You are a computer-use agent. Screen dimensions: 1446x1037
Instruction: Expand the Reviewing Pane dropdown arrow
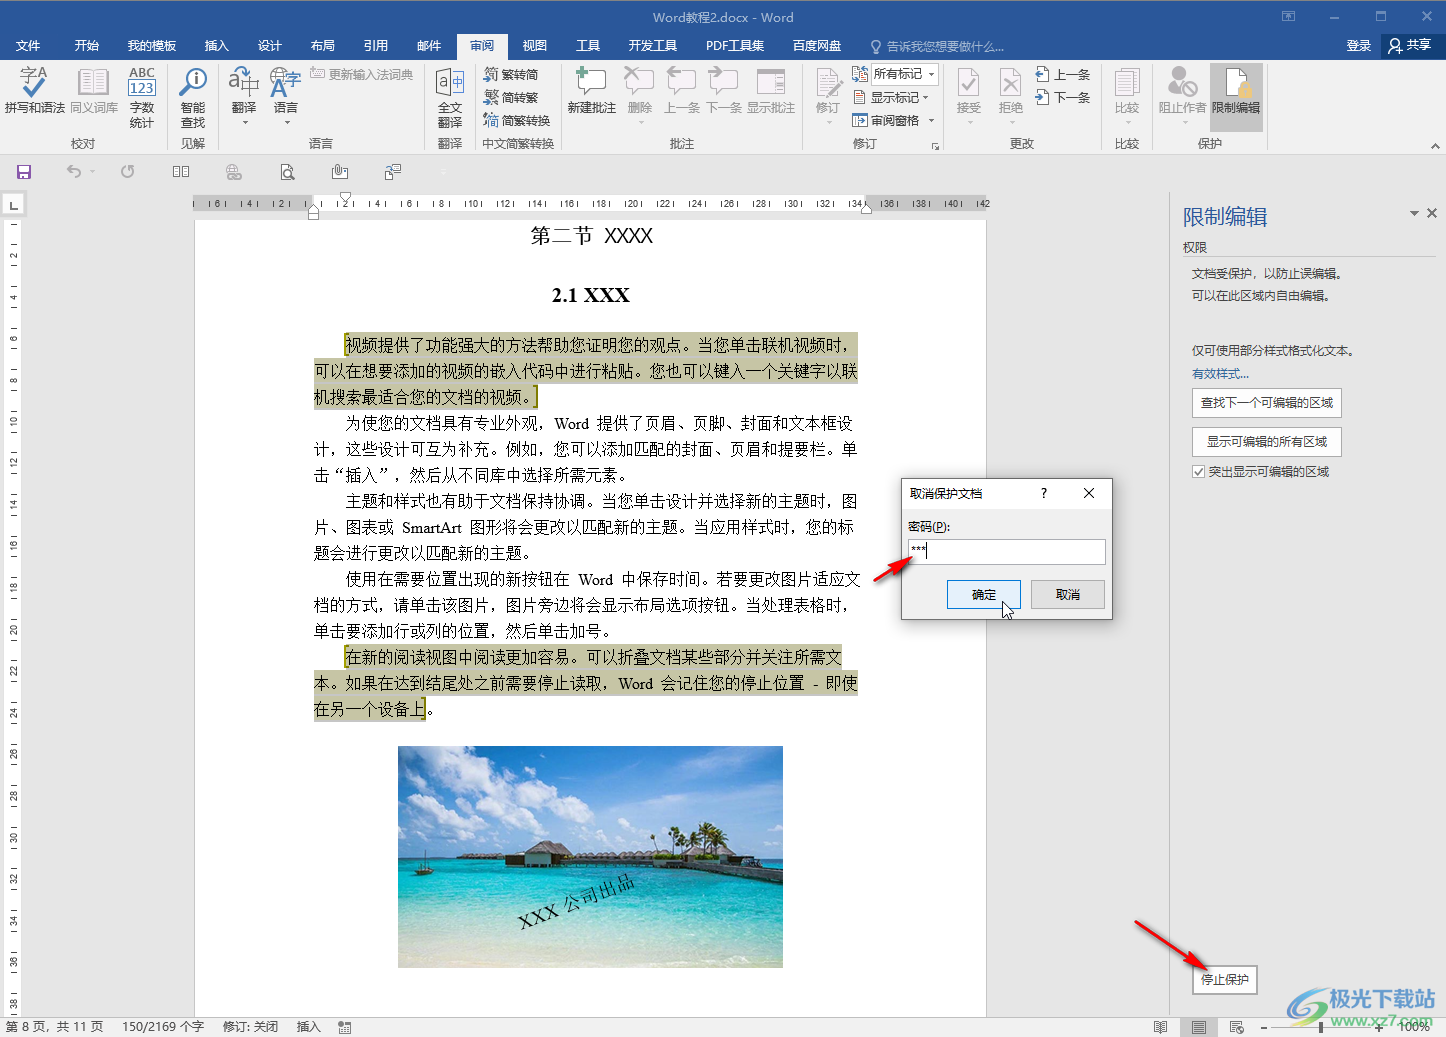click(x=932, y=121)
